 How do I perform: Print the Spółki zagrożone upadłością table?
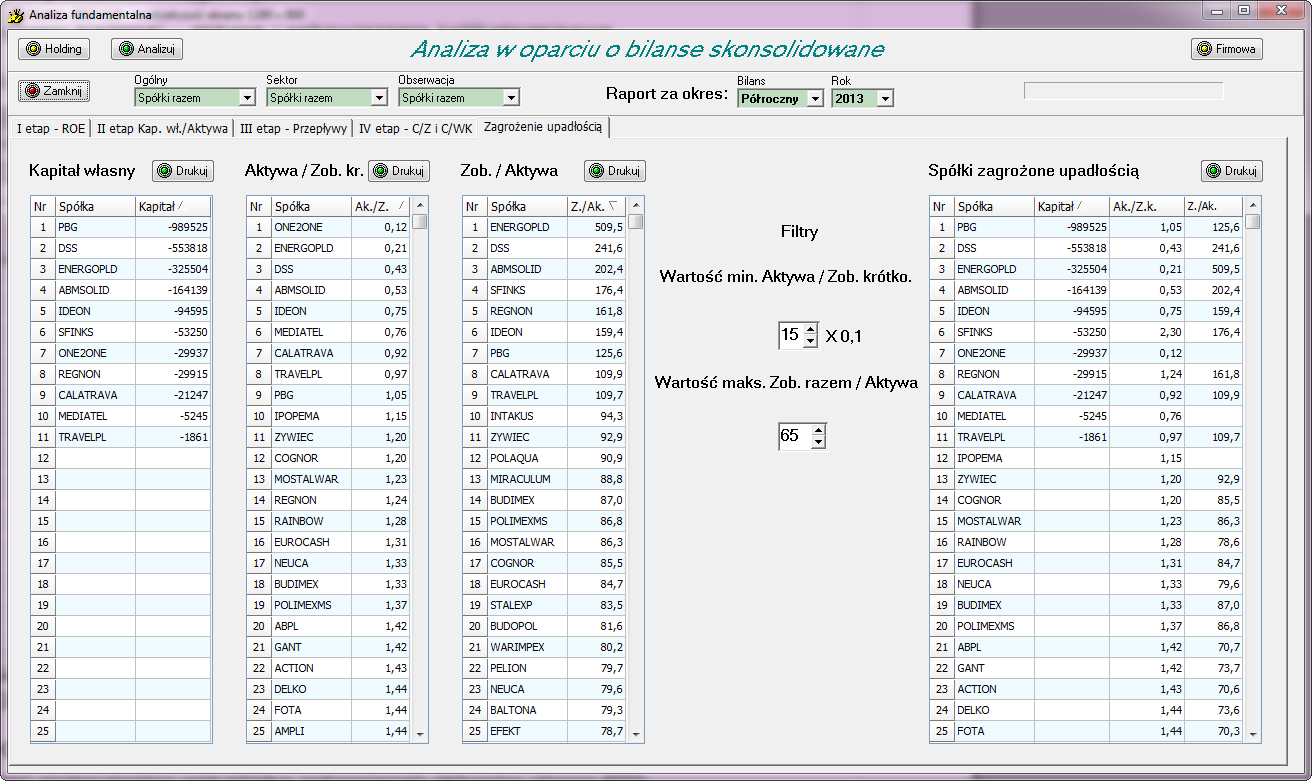point(1232,171)
